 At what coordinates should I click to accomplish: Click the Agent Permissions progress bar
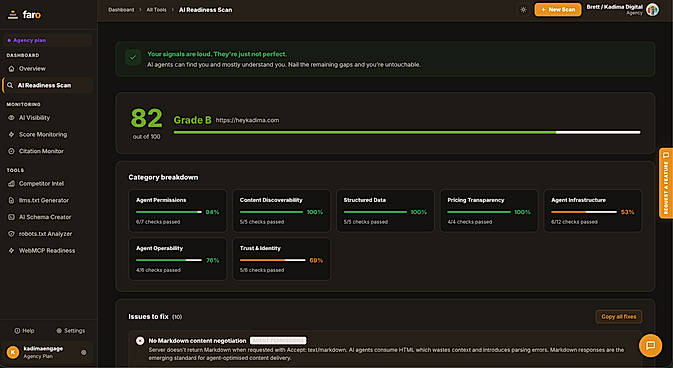click(169, 212)
